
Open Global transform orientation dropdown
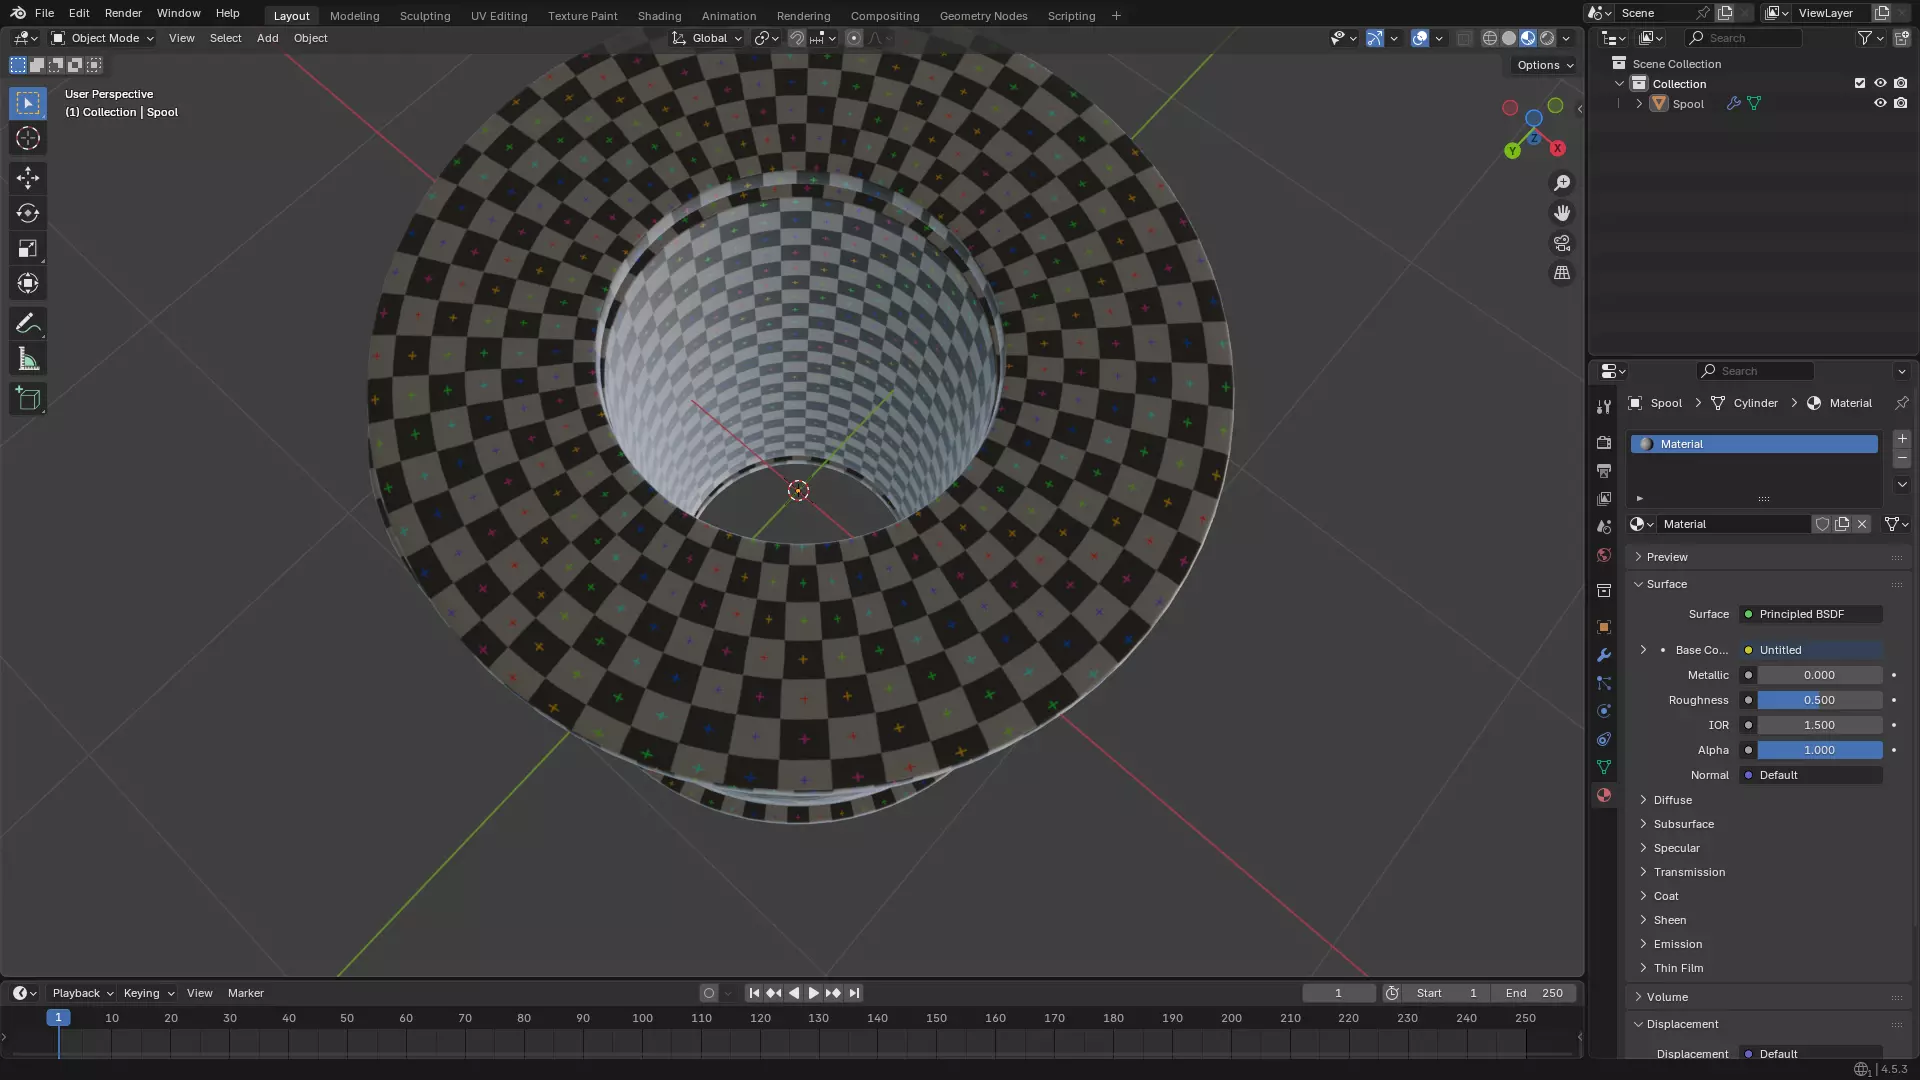click(x=708, y=38)
